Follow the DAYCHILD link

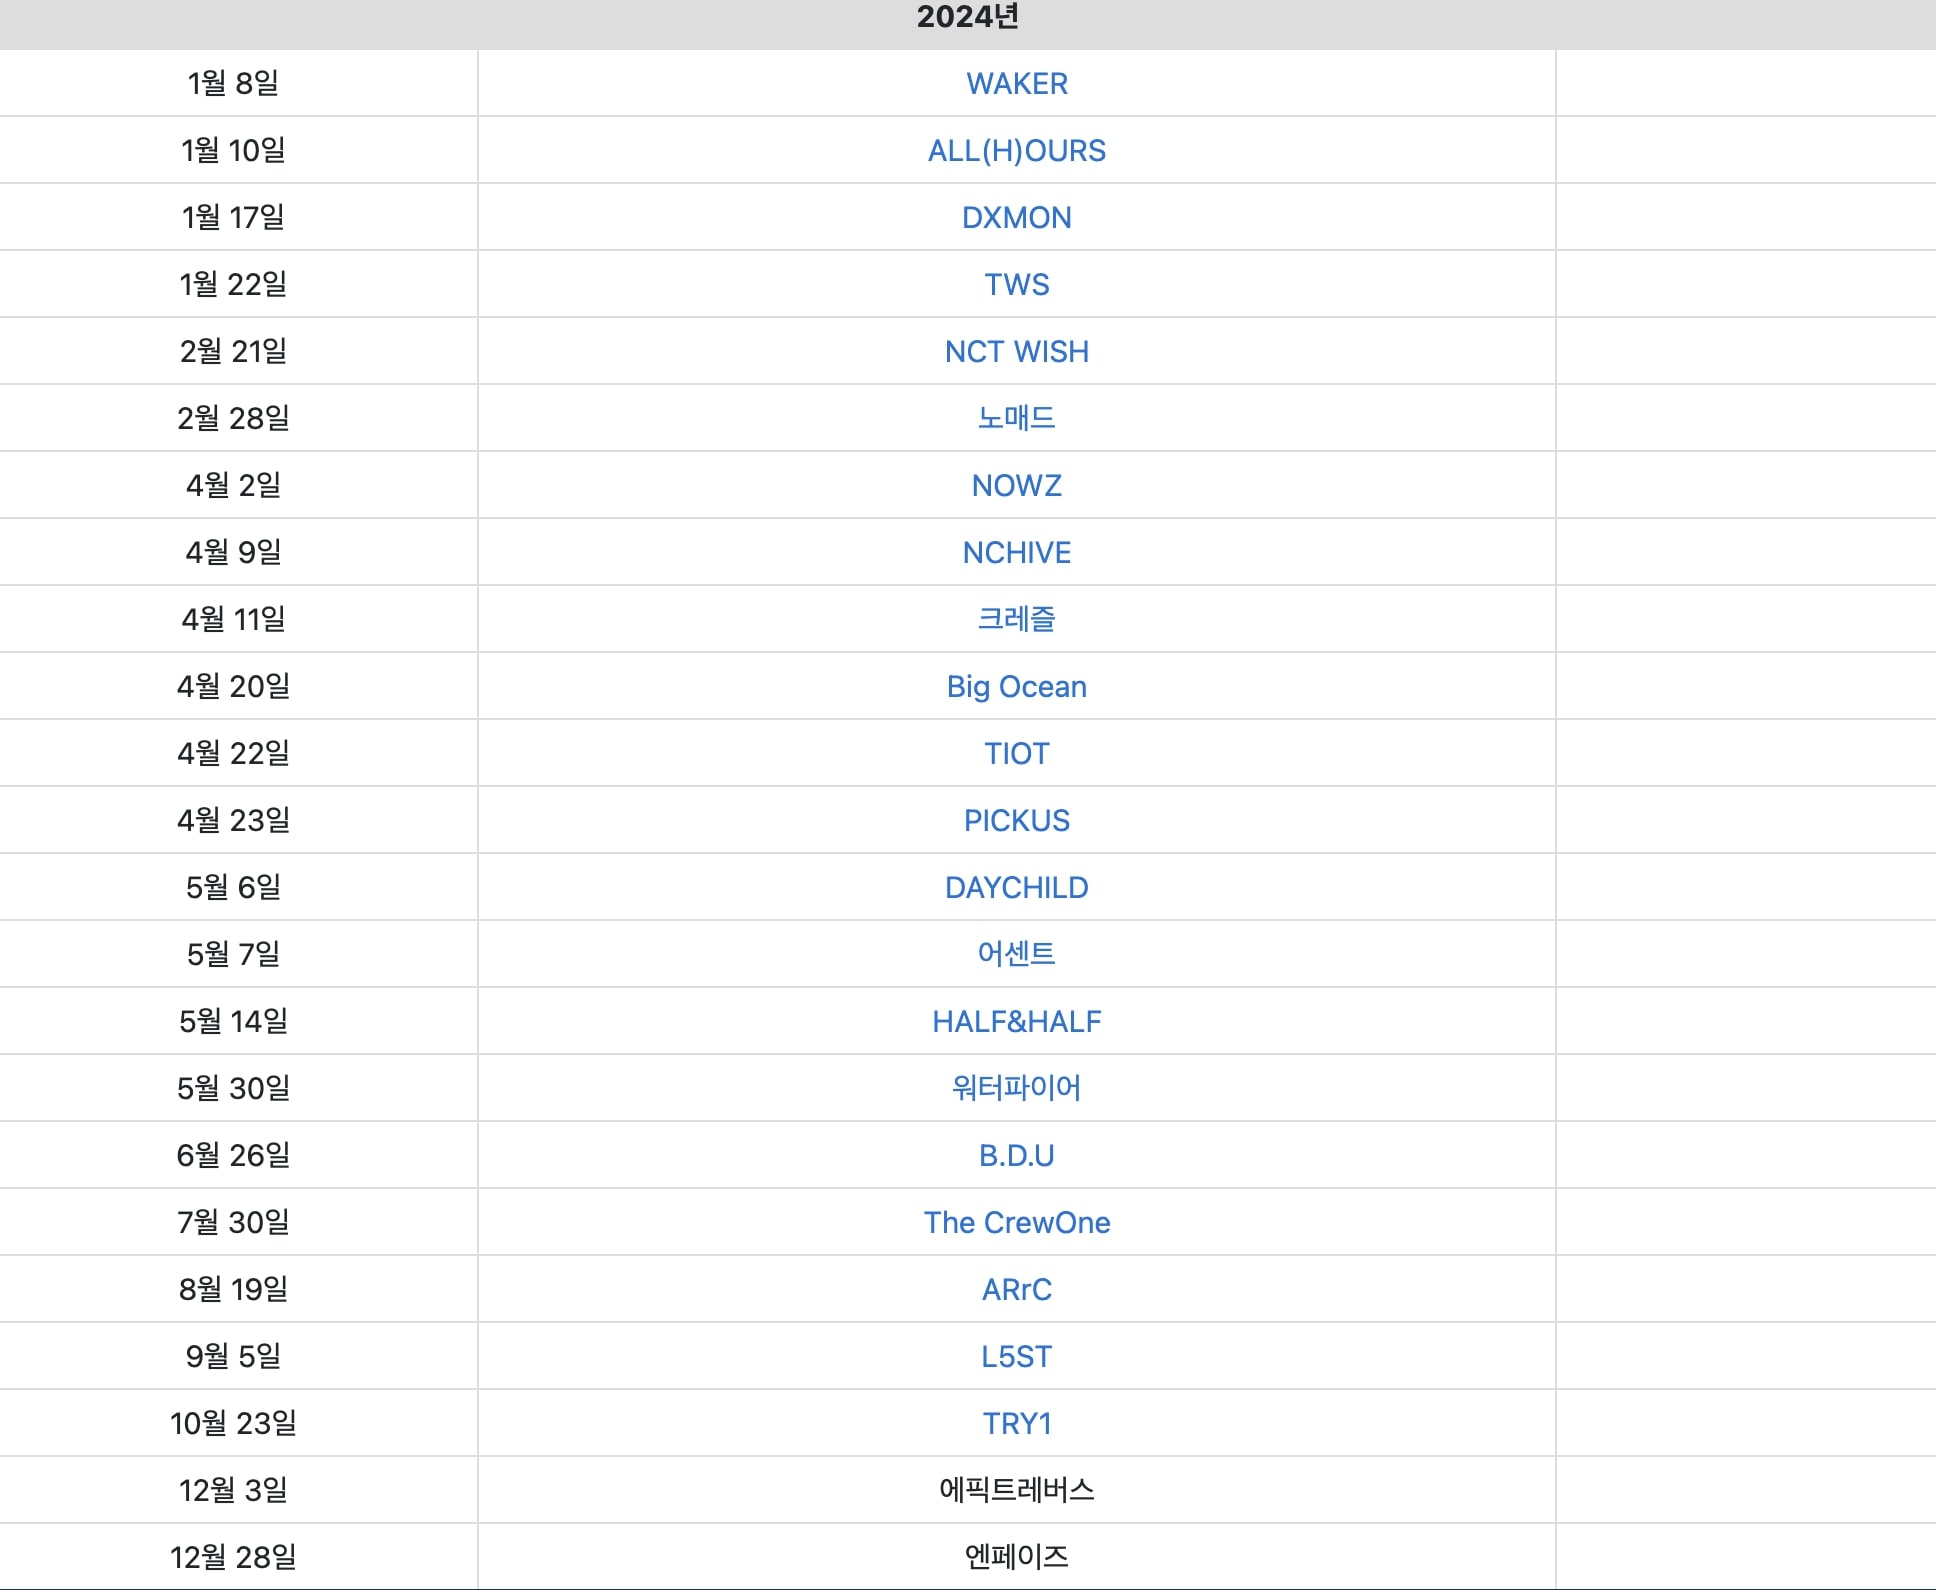pyautogui.click(x=1016, y=888)
